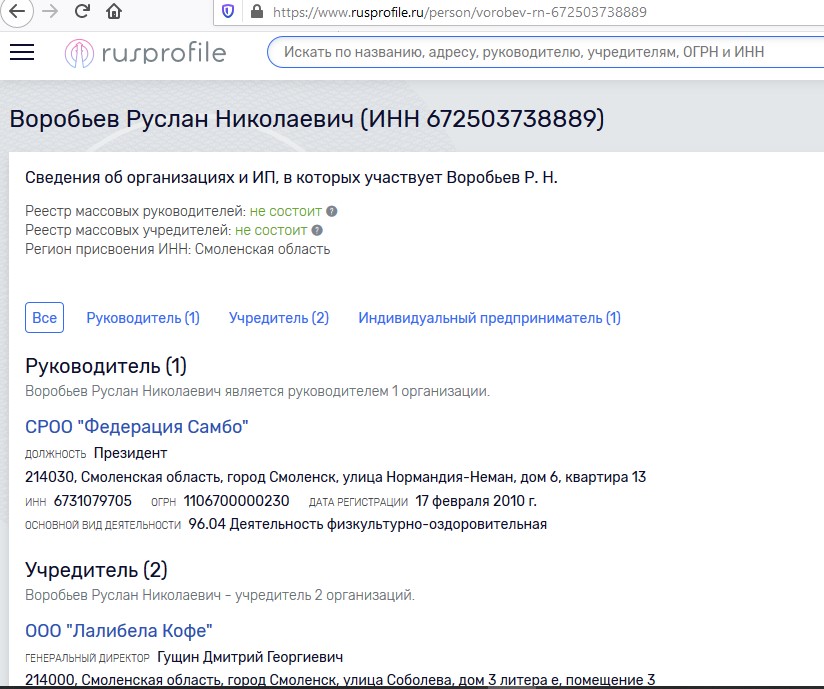Click the position value 'Президент'

click(x=130, y=453)
